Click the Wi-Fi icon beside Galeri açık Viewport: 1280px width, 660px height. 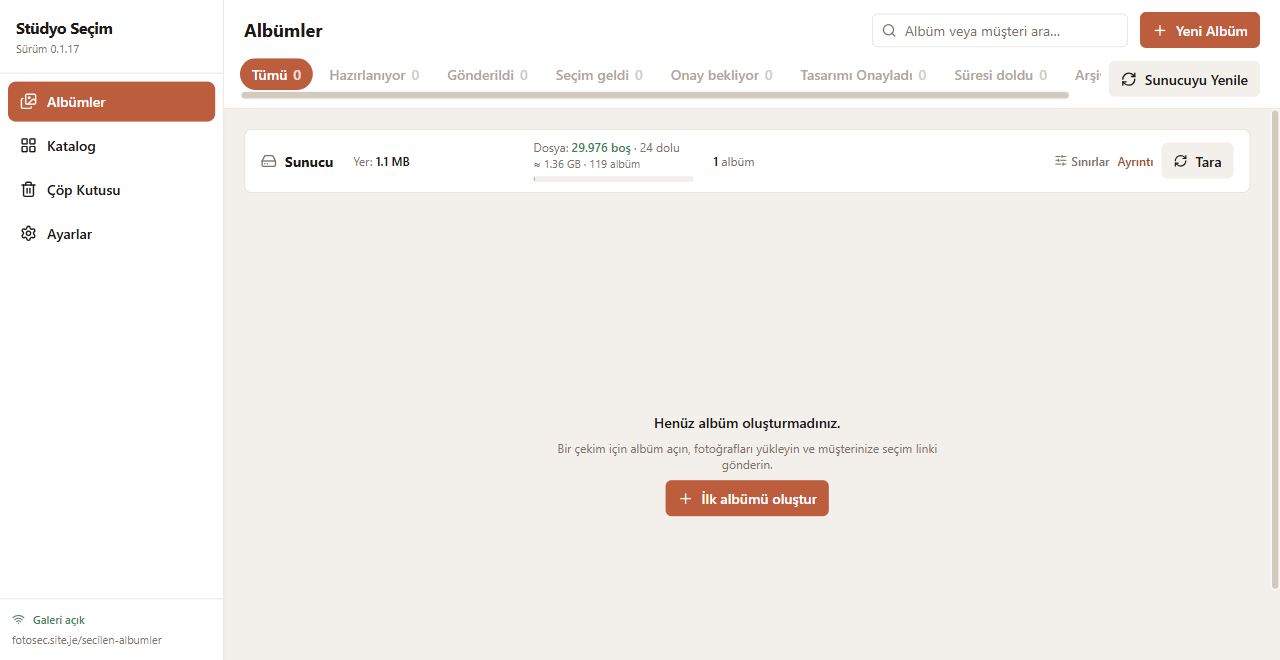tap(18, 620)
